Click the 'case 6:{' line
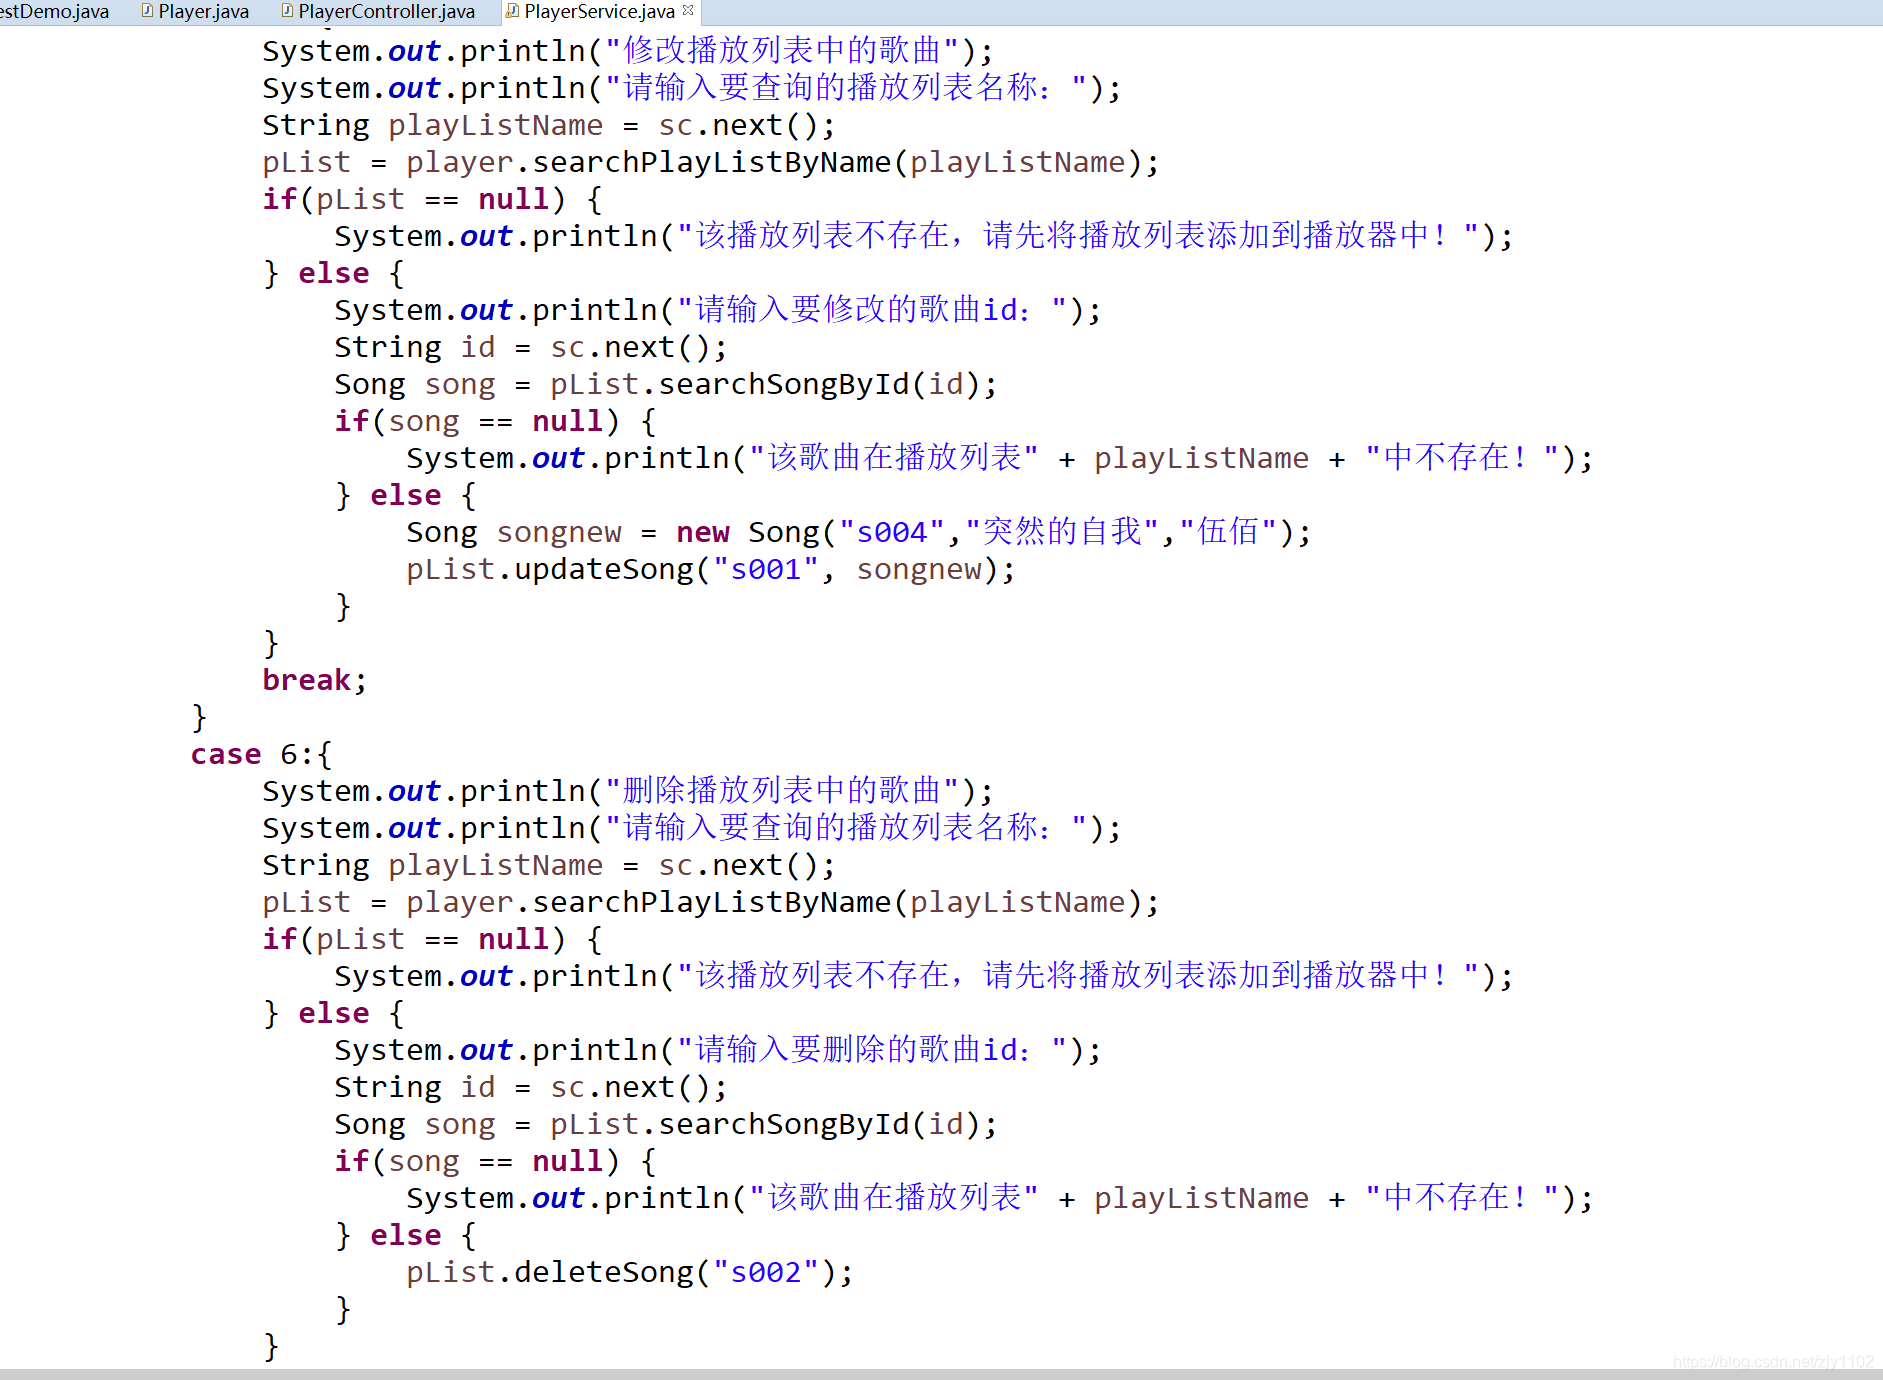1883x1380 pixels. pyautogui.click(x=261, y=754)
